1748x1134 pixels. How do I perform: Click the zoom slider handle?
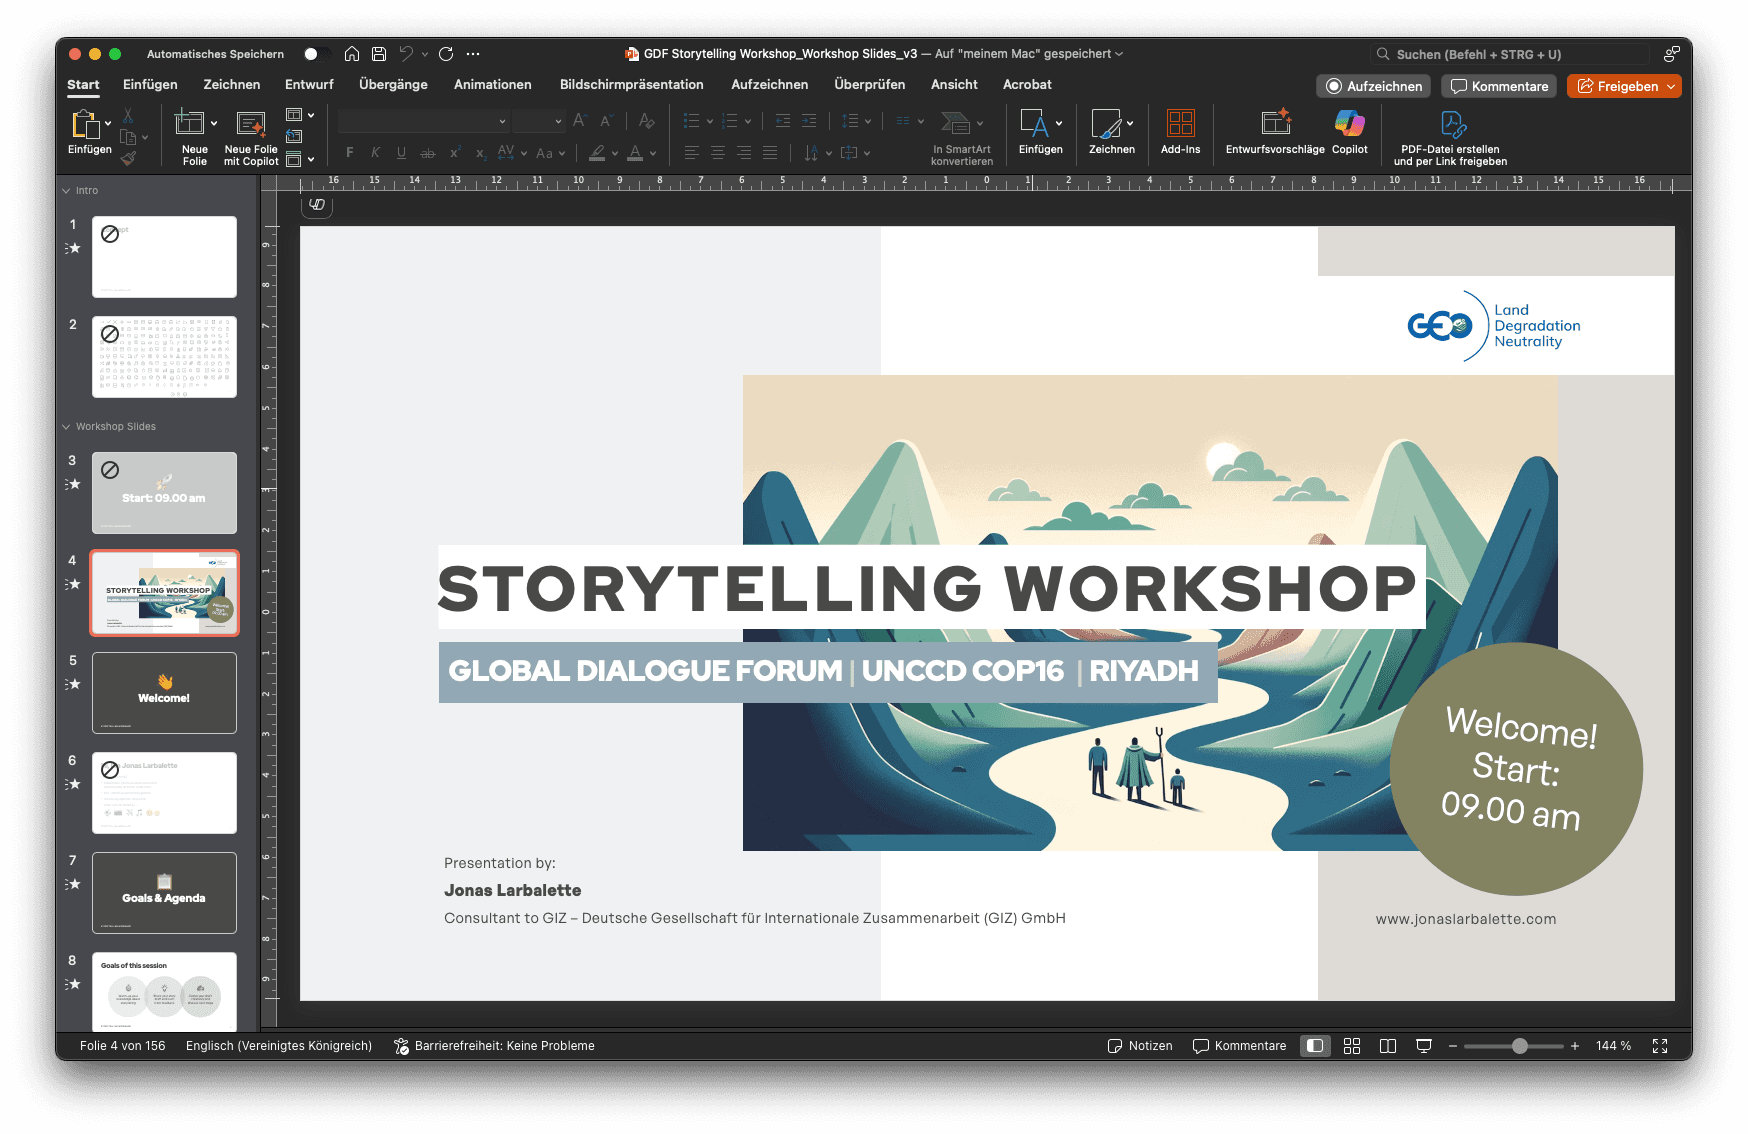pyautogui.click(x=1520, y=1046)
